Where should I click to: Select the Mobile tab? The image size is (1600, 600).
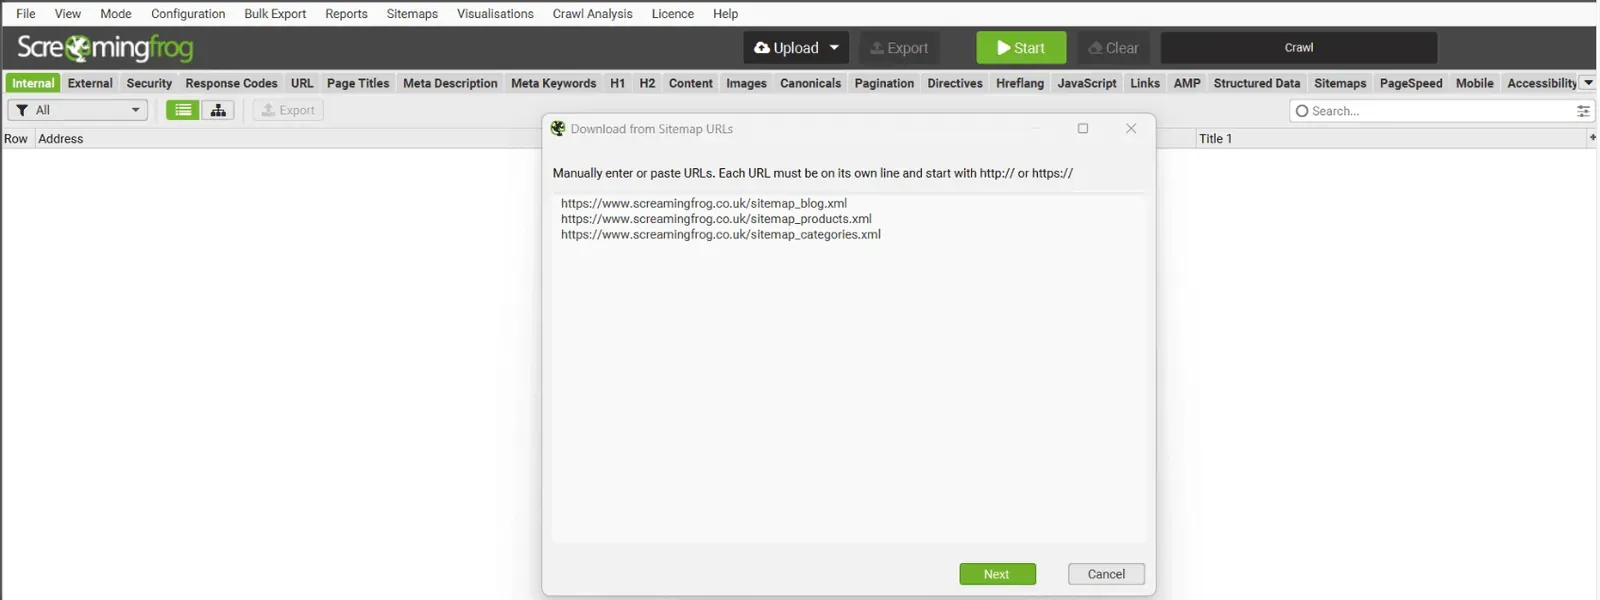(x=1474, y=83)
